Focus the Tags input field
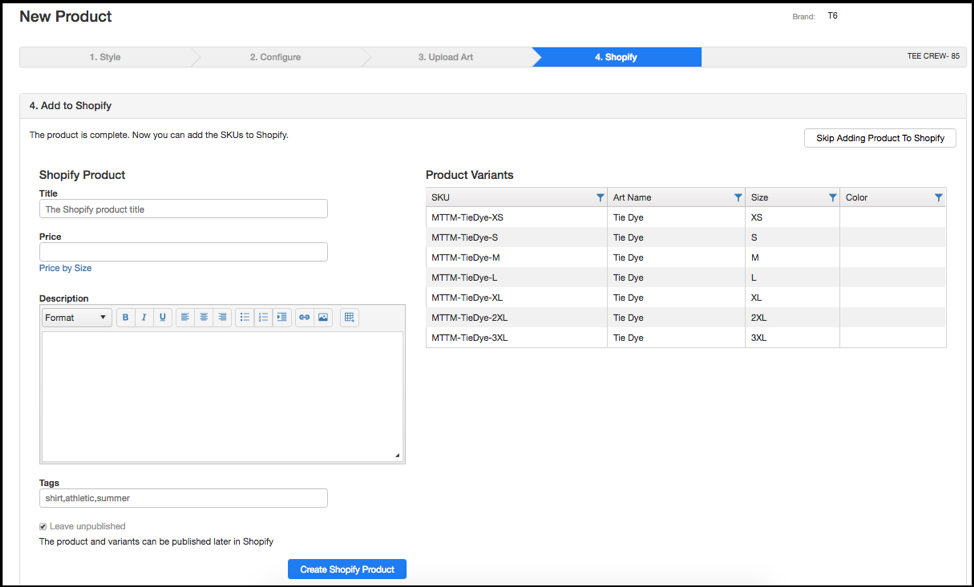974x587 pixels. coord(183,498)
